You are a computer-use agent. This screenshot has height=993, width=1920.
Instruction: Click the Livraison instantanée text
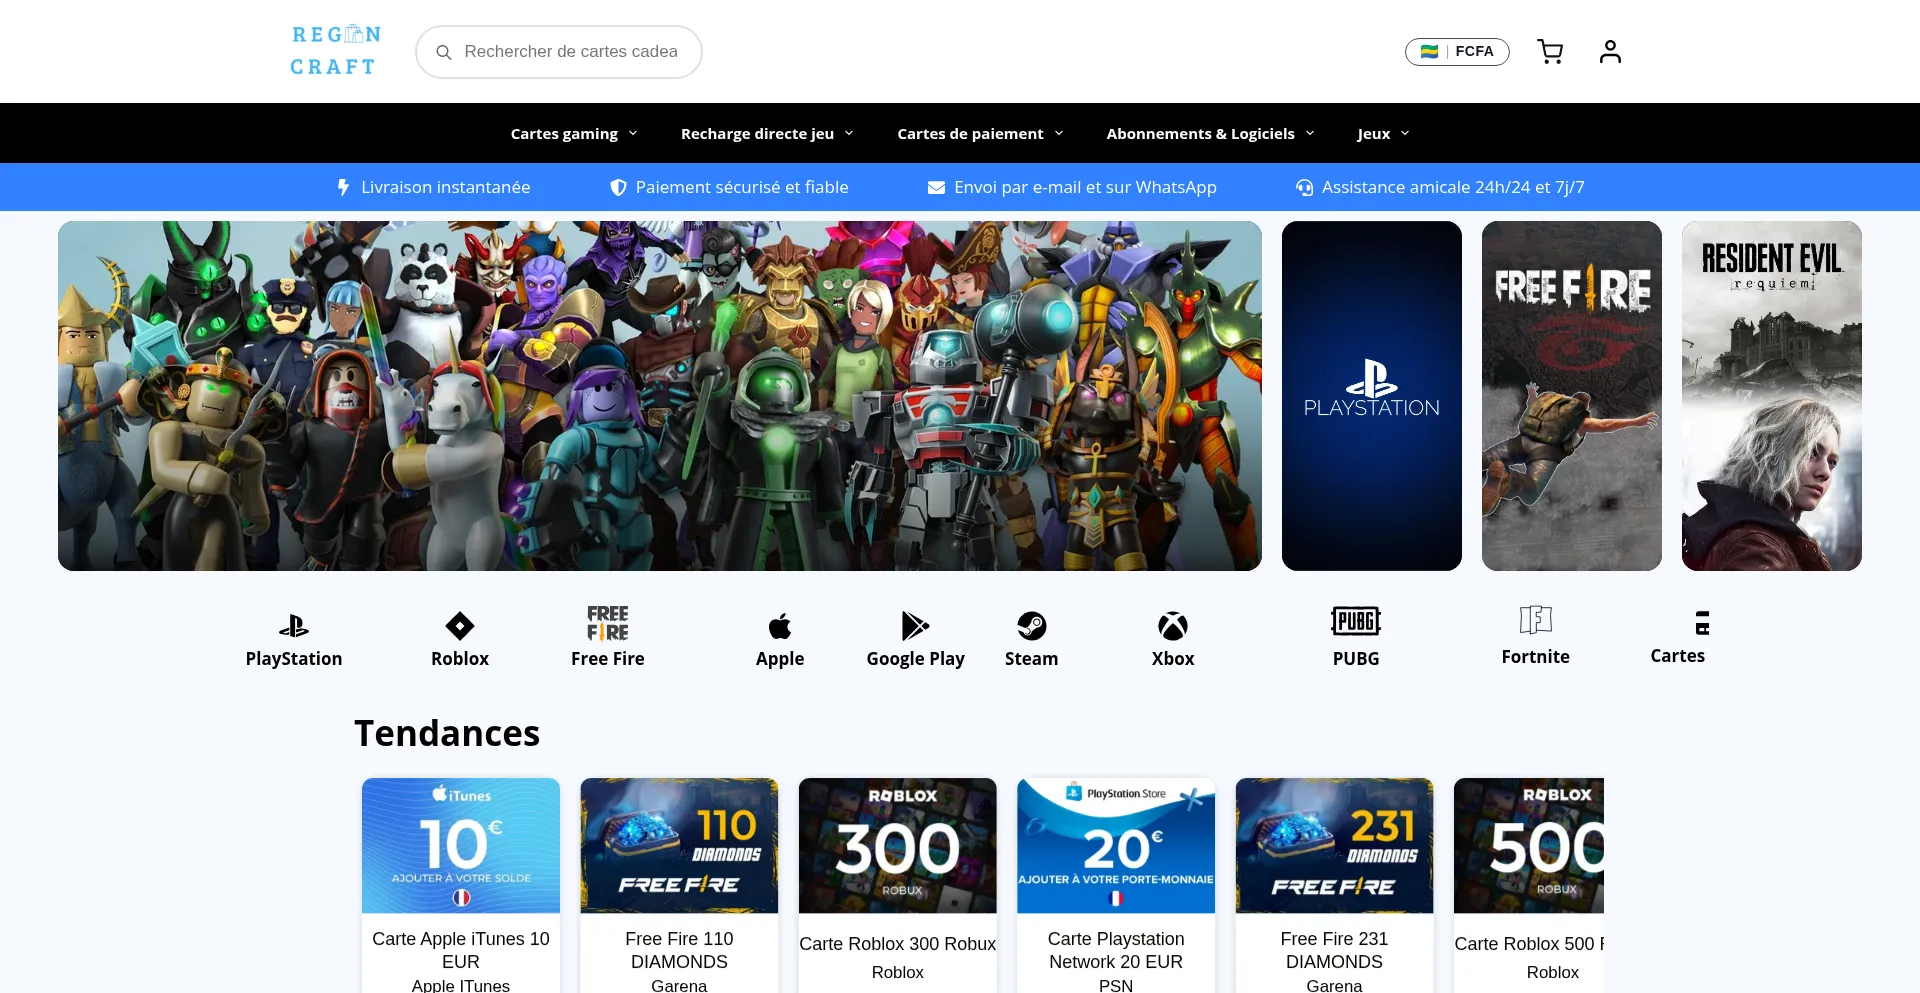pos(446,187)
